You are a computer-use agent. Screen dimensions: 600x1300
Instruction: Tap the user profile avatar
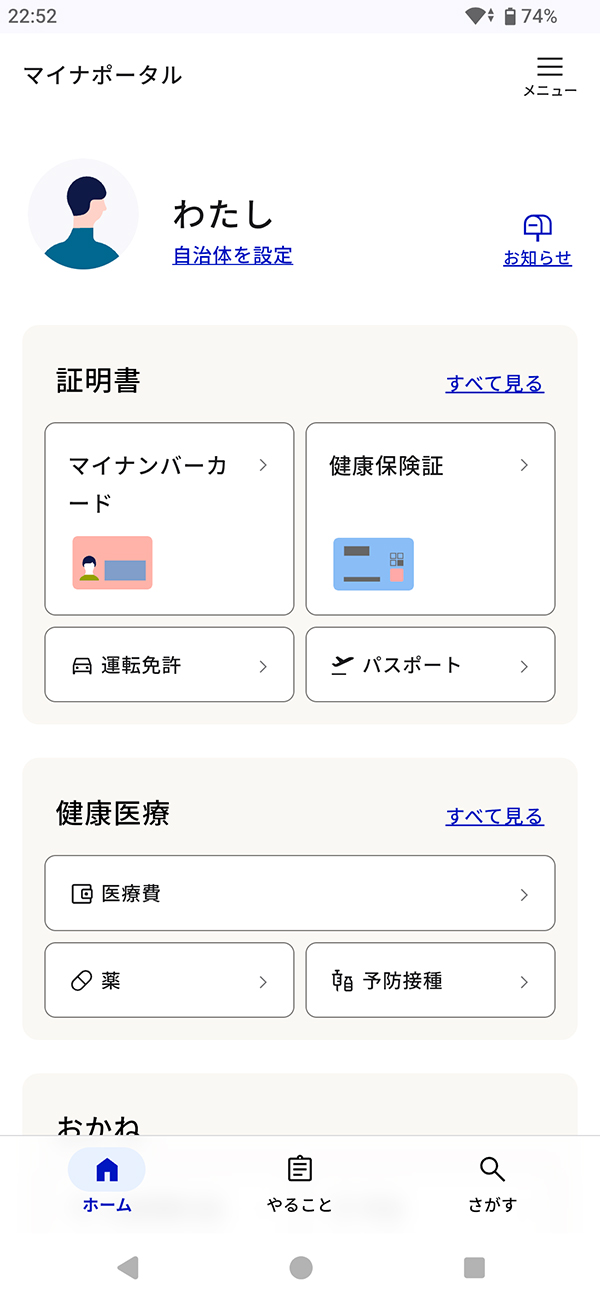[83, 215]
